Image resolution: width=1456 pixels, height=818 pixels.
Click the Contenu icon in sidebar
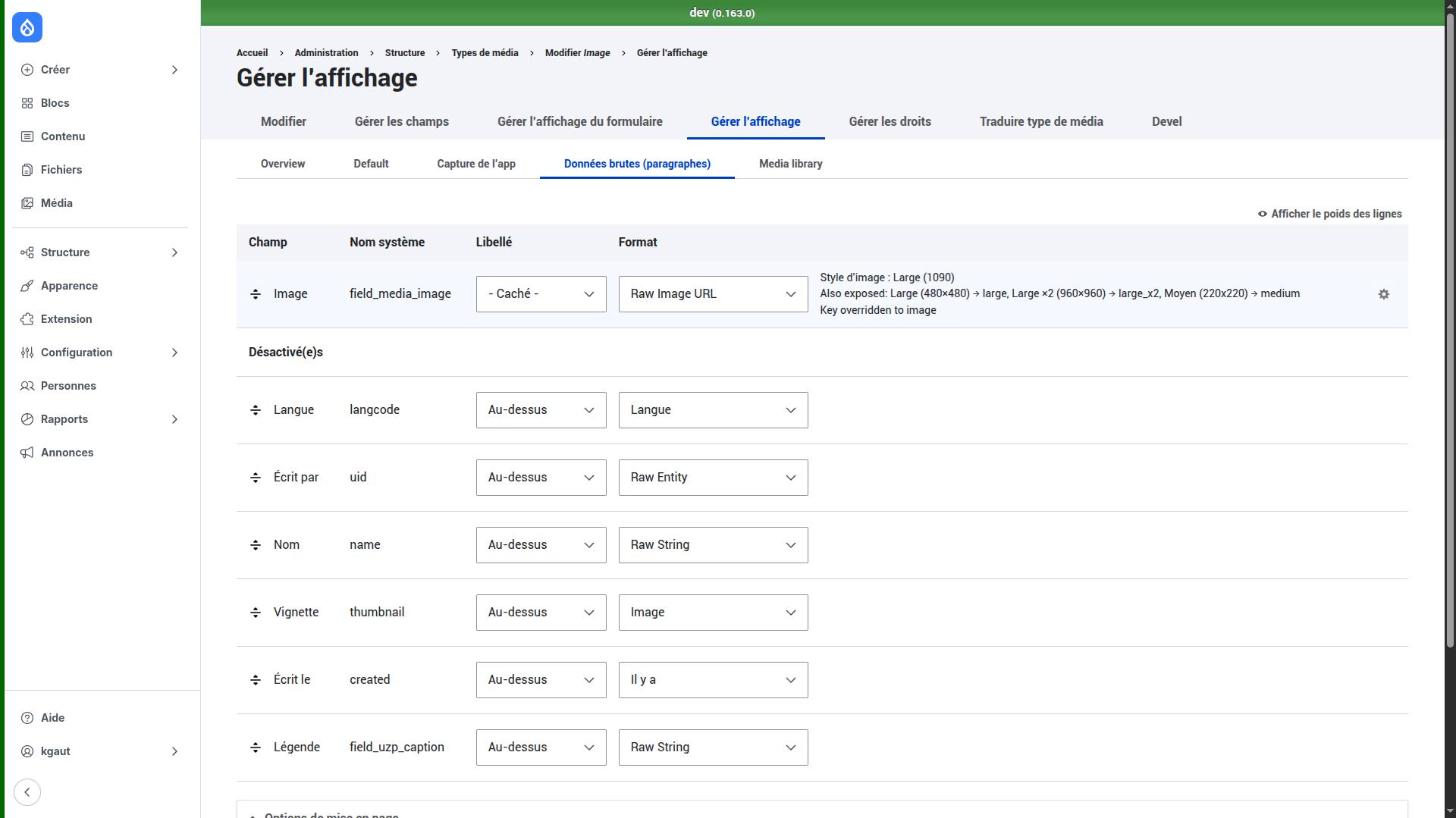click(x=27, y=136)
